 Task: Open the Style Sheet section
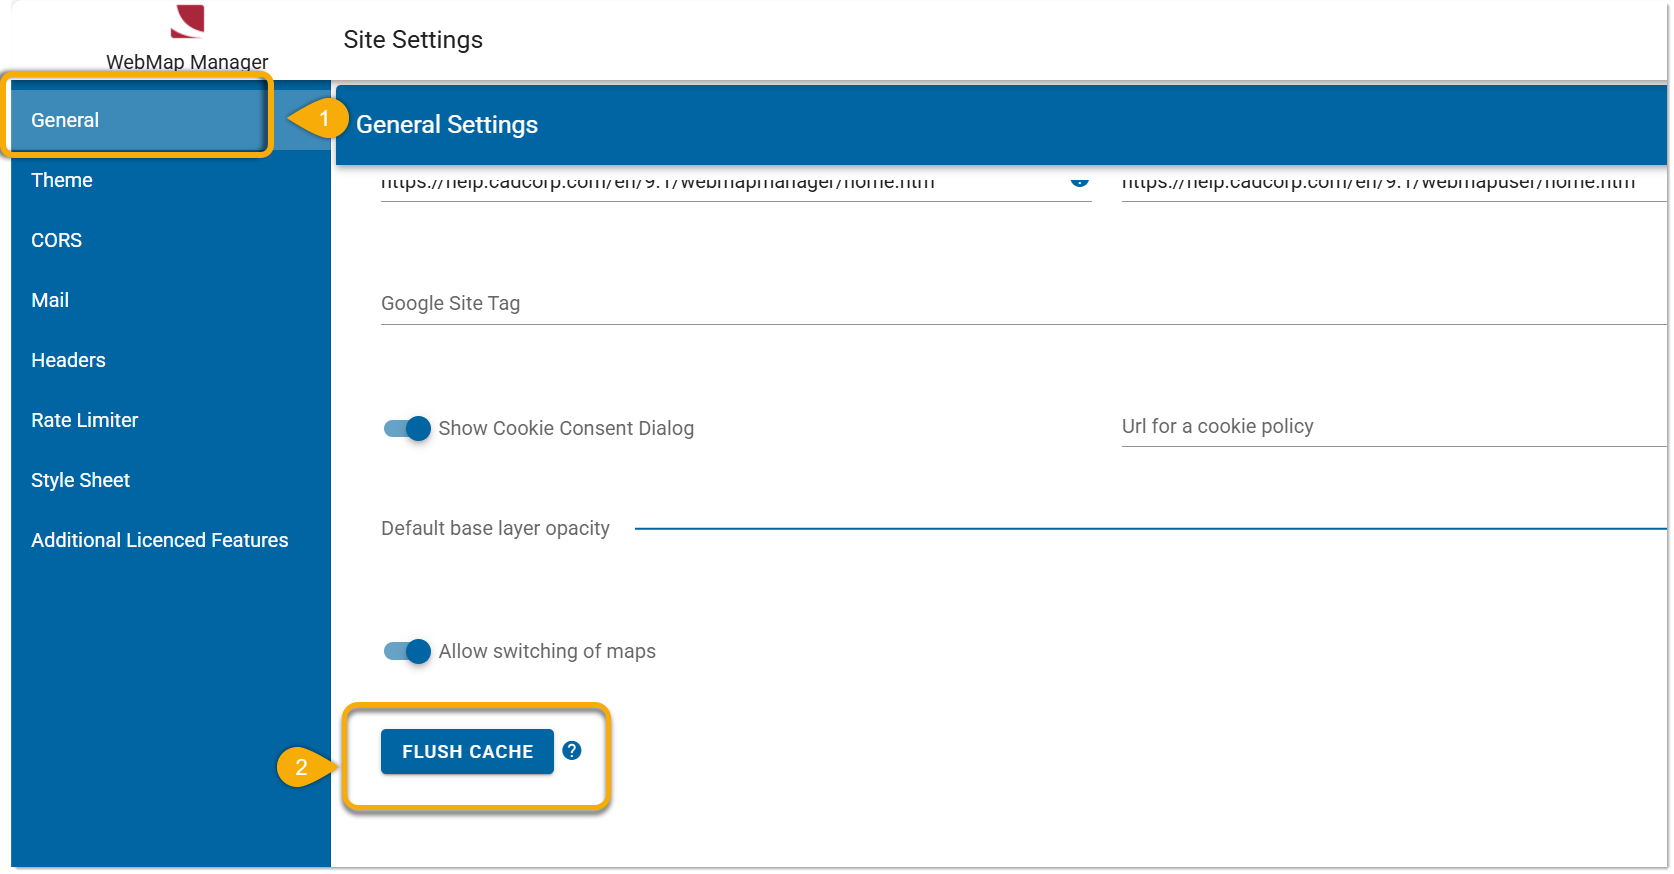(x=171, y=480)
